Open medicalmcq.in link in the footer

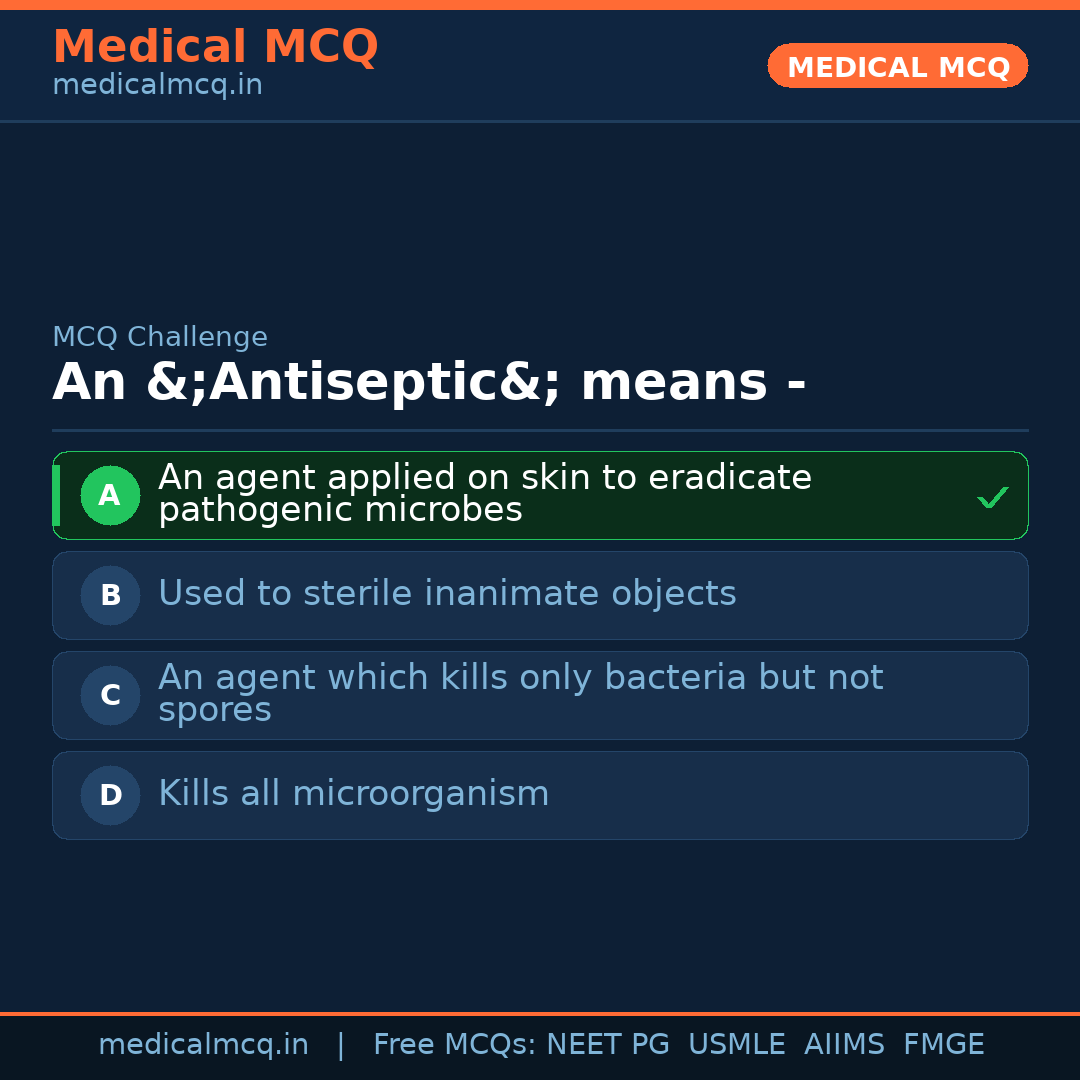click(203, 1045)
